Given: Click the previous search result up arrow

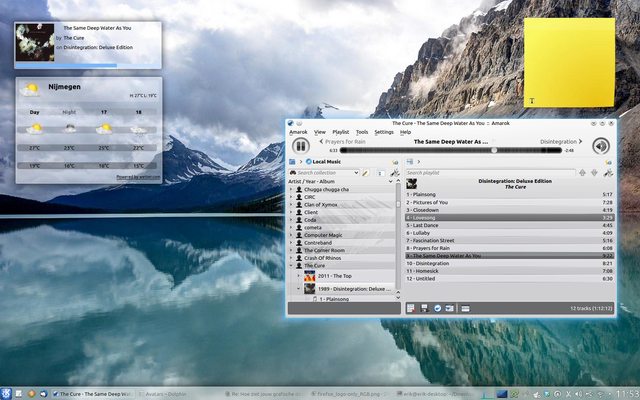Looking at the screenshot, I should coord(582,173).
